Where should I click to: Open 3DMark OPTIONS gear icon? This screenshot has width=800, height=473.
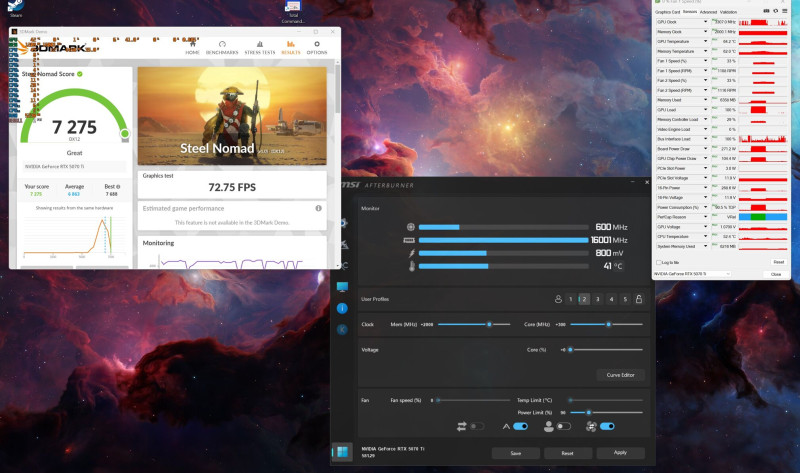click(317, 44)
